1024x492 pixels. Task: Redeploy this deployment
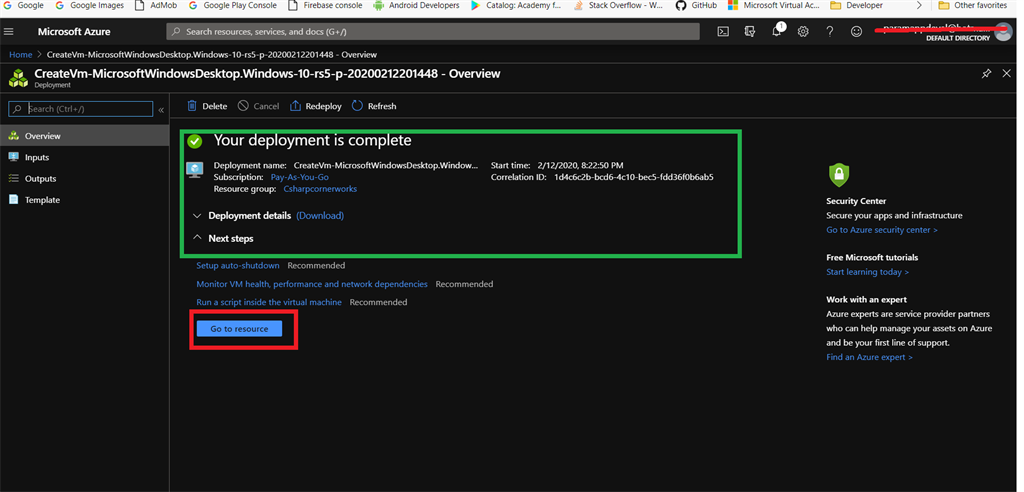315,106
